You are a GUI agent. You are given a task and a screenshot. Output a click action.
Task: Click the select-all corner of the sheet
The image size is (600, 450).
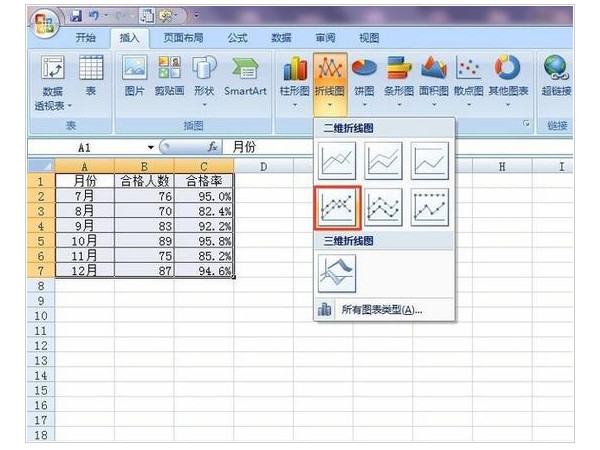[41, 166]
